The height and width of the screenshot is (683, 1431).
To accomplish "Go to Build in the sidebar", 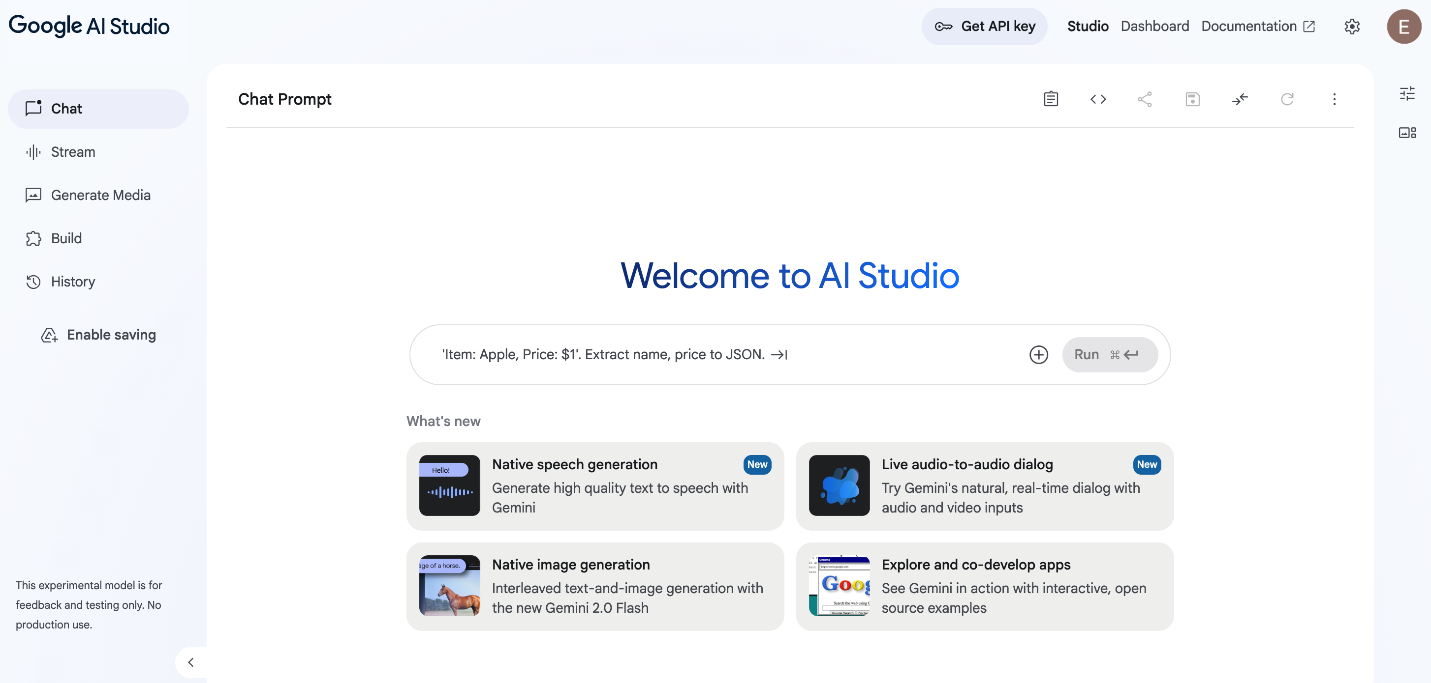I will tap(98, 238).
